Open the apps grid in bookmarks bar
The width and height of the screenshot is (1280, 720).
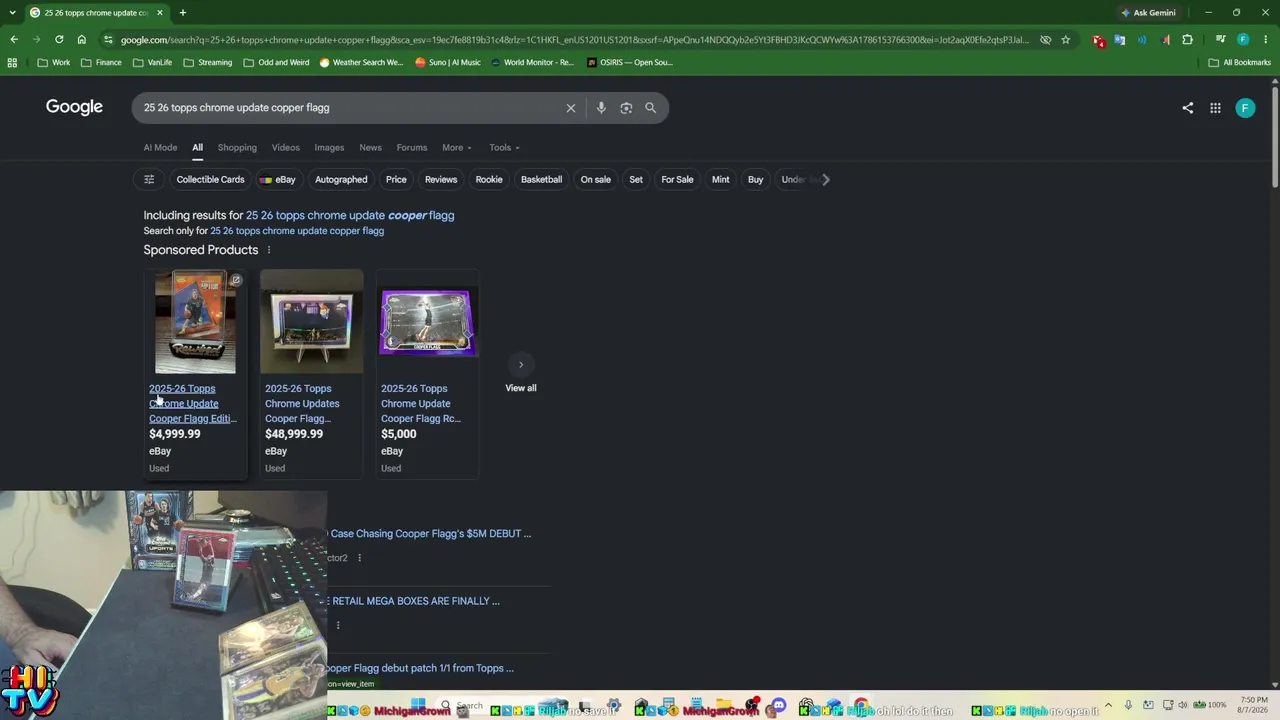(x=12, y=62)
